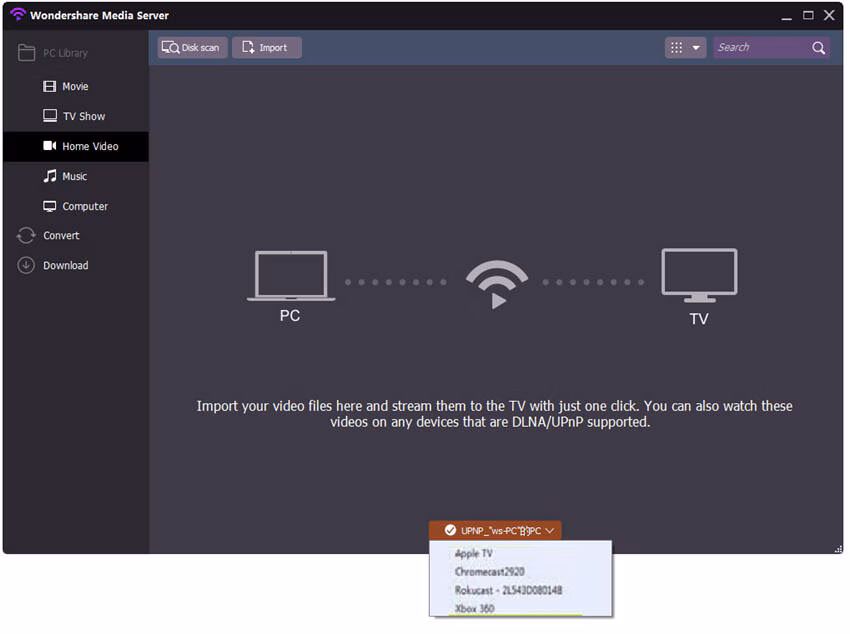Screen dimensions: 850x634
Task: Choose Xbox 360 from device list
Action: click(x=474, y=609)
